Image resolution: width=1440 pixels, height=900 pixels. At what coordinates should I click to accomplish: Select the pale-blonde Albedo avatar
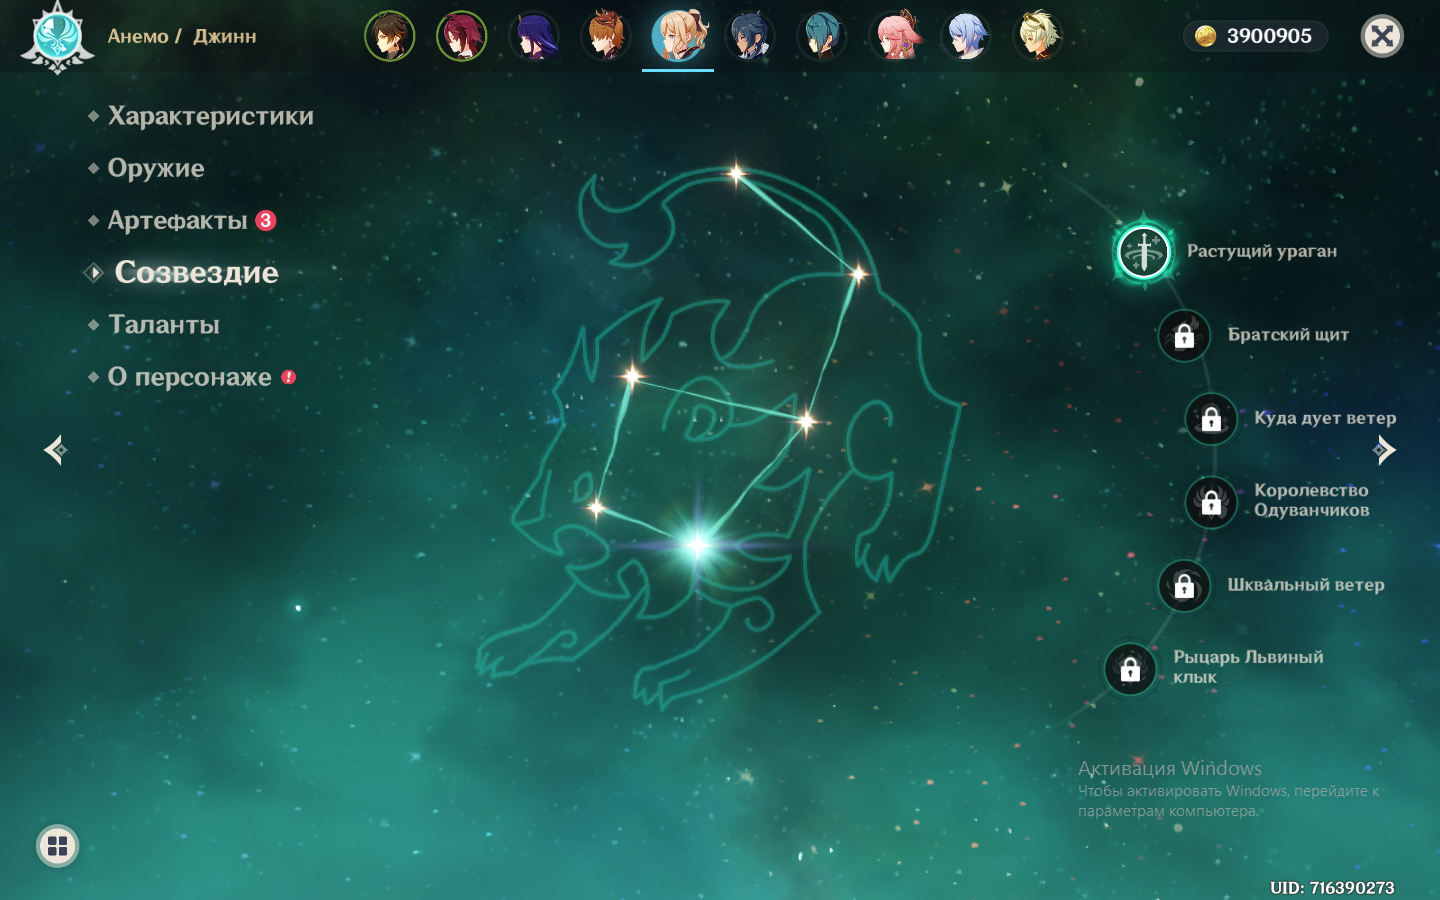tap(1038, 37)
